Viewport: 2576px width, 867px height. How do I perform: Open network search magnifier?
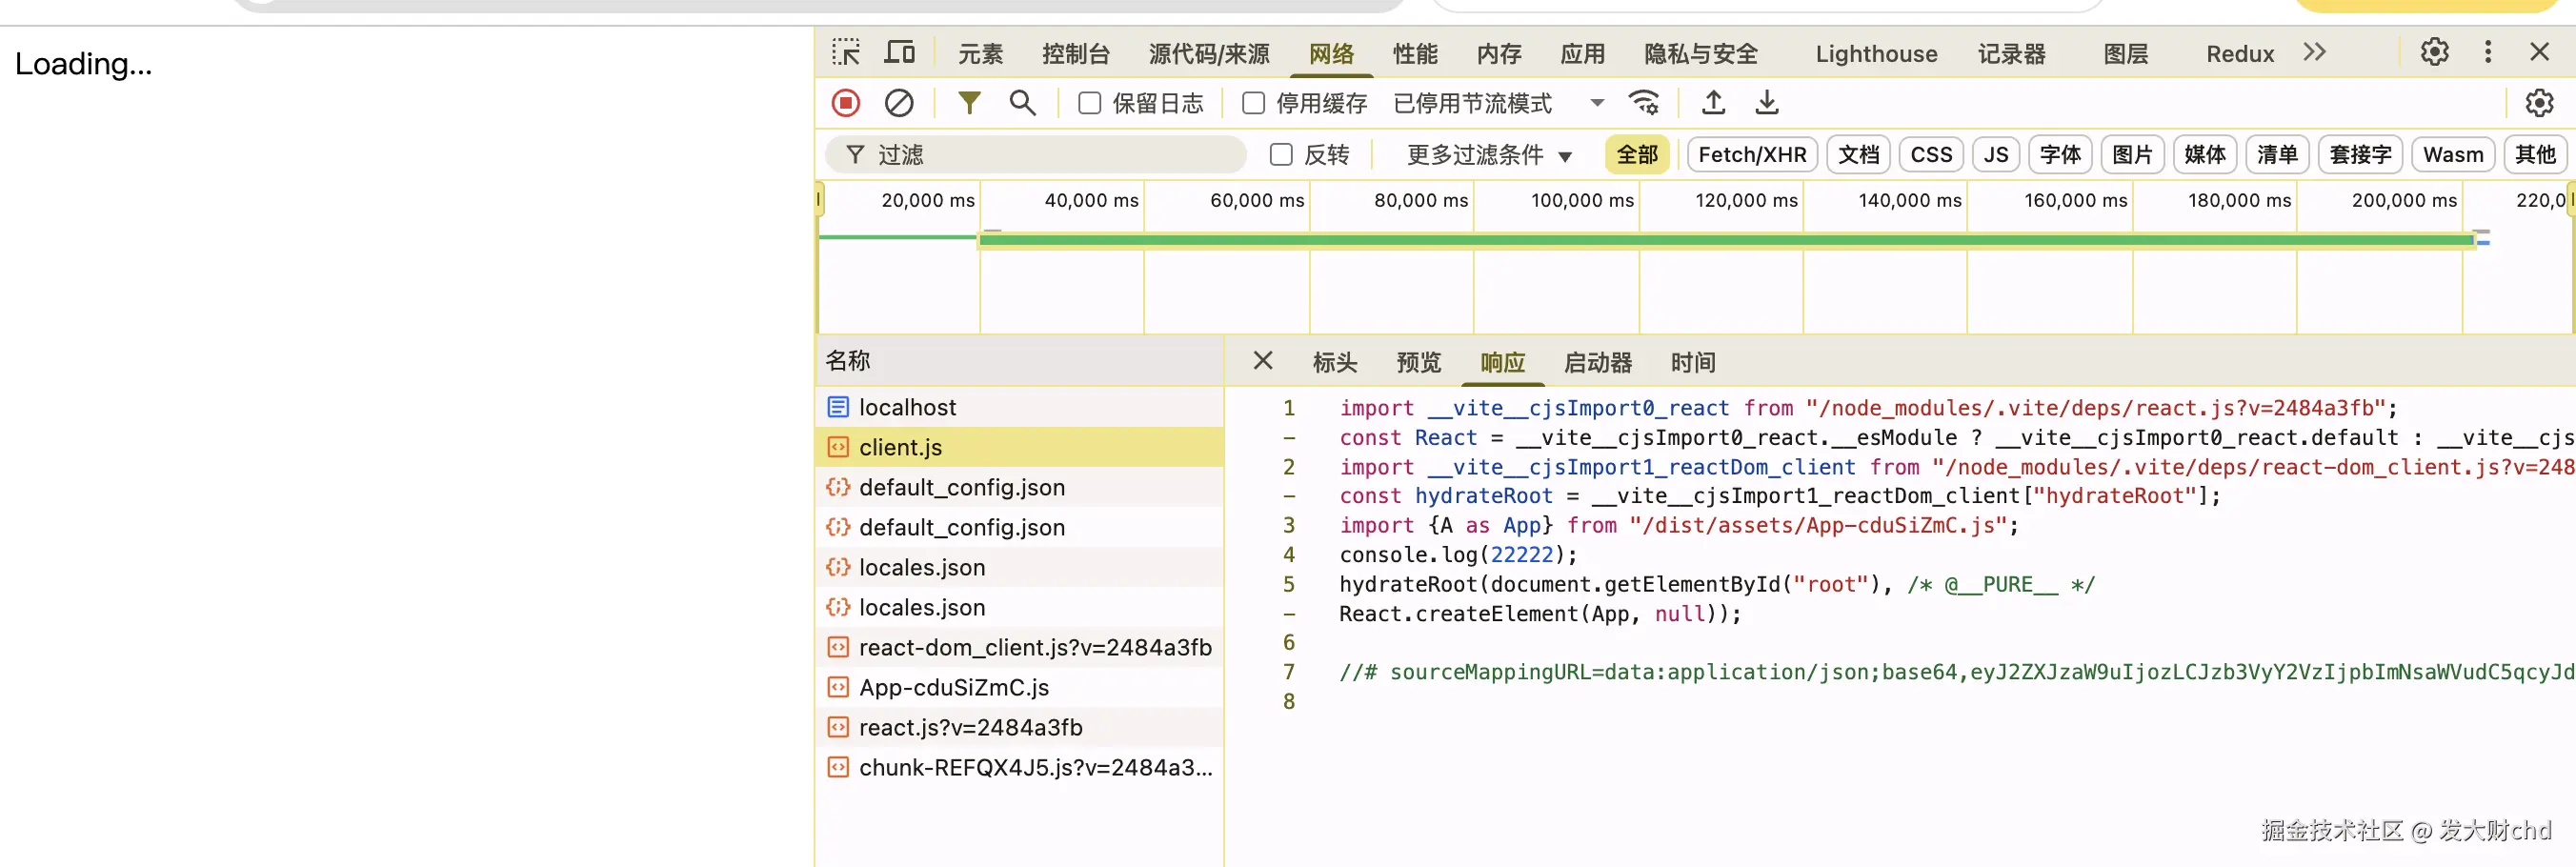[x=1022, y=103]
